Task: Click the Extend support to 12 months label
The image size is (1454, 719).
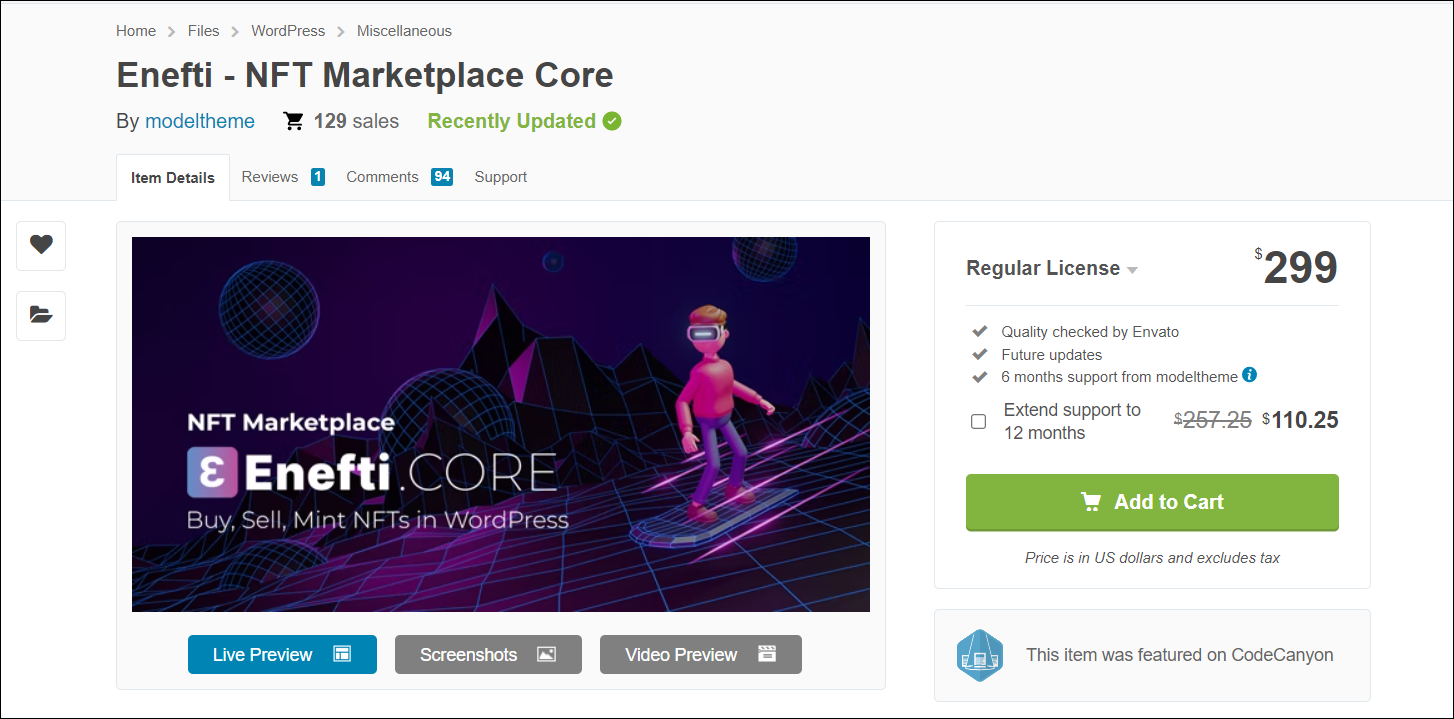Action: [x=1072, y=421]
